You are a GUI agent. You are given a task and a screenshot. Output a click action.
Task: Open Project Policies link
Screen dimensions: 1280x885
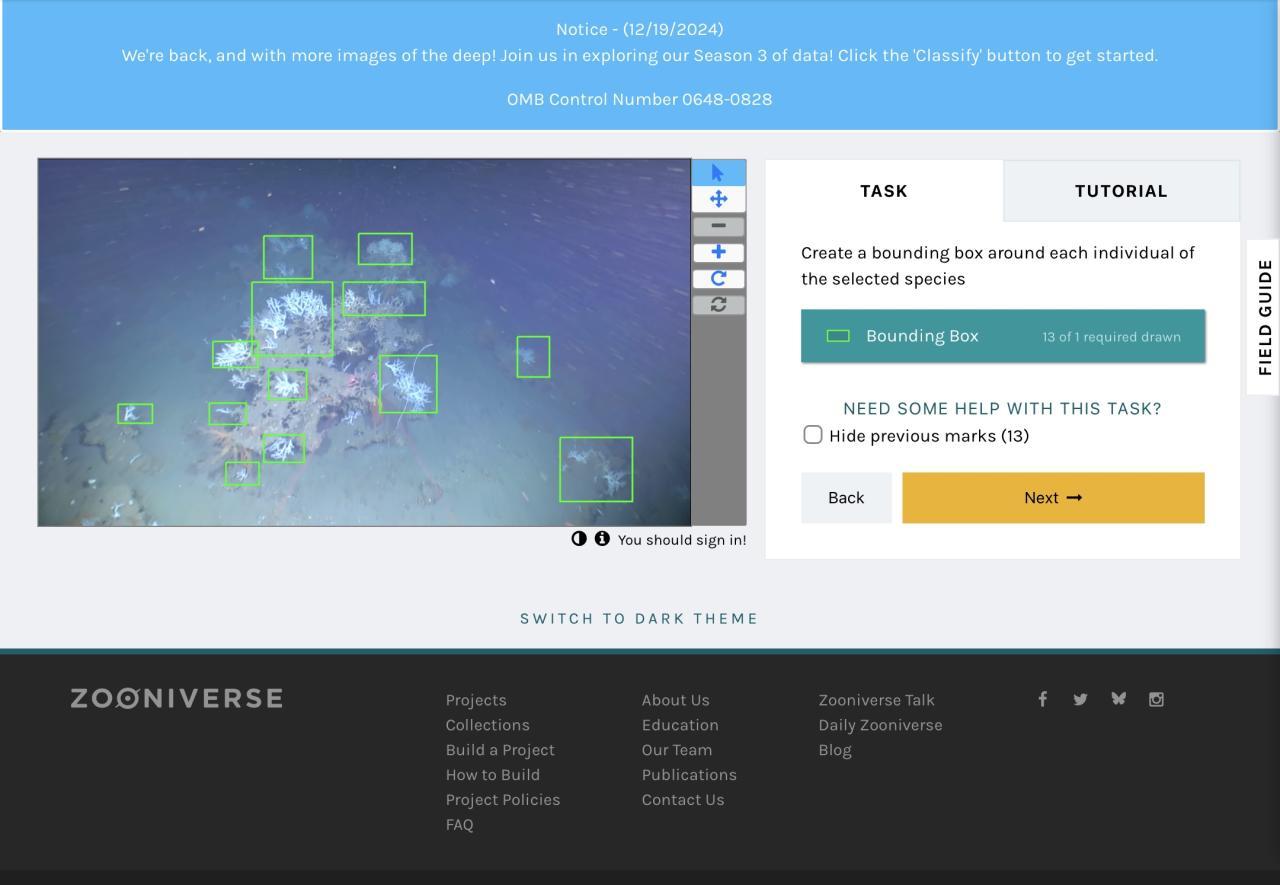(503, 800)
